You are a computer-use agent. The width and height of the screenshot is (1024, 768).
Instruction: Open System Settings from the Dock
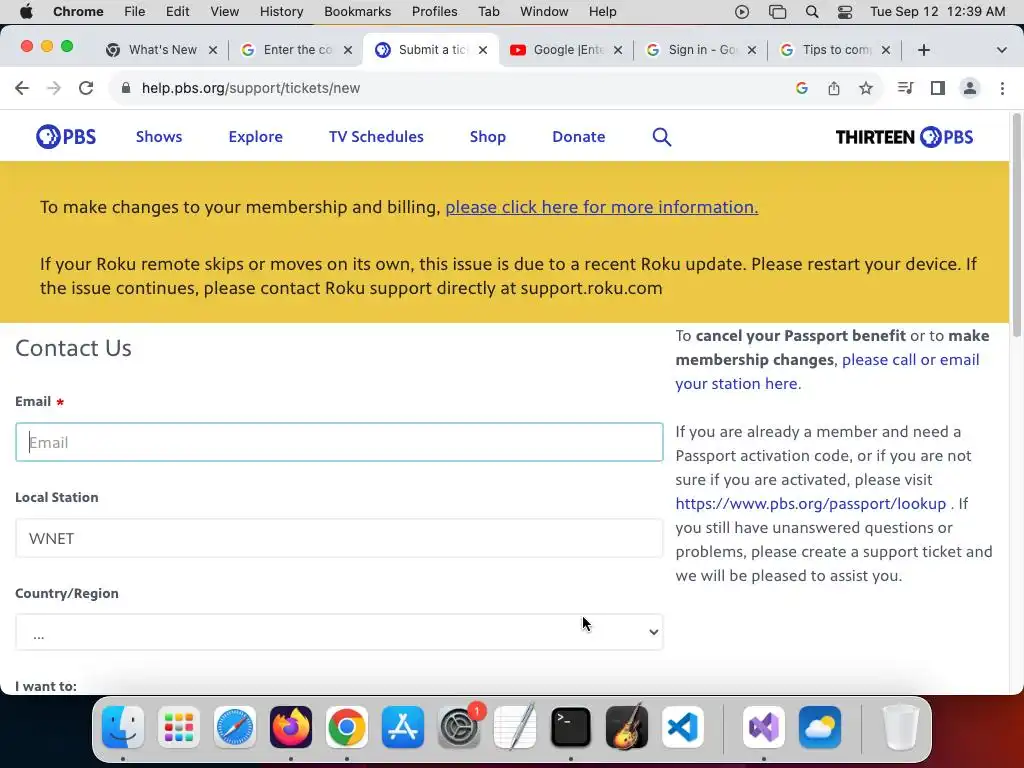coord(459,727)
